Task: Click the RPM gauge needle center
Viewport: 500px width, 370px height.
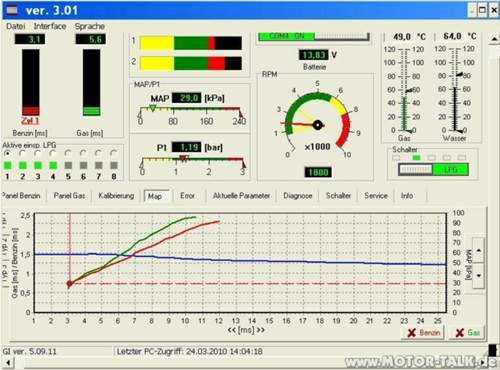Action: coord(318,125)
